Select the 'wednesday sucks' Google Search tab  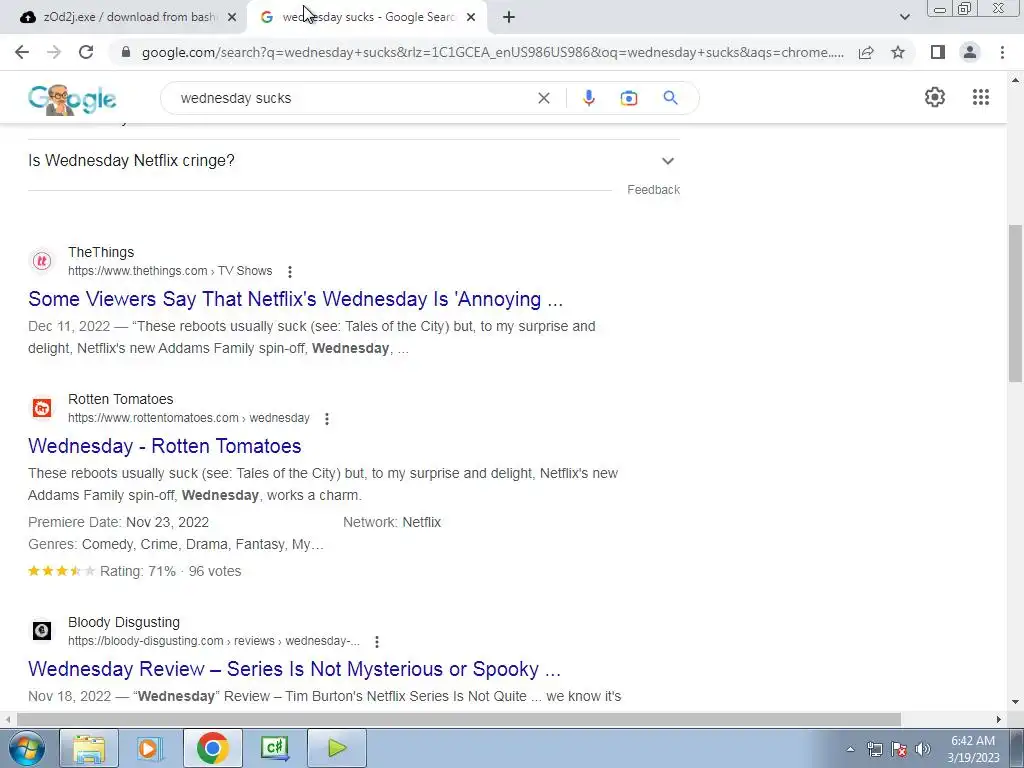pyautogui.click(x=368, y=17)
